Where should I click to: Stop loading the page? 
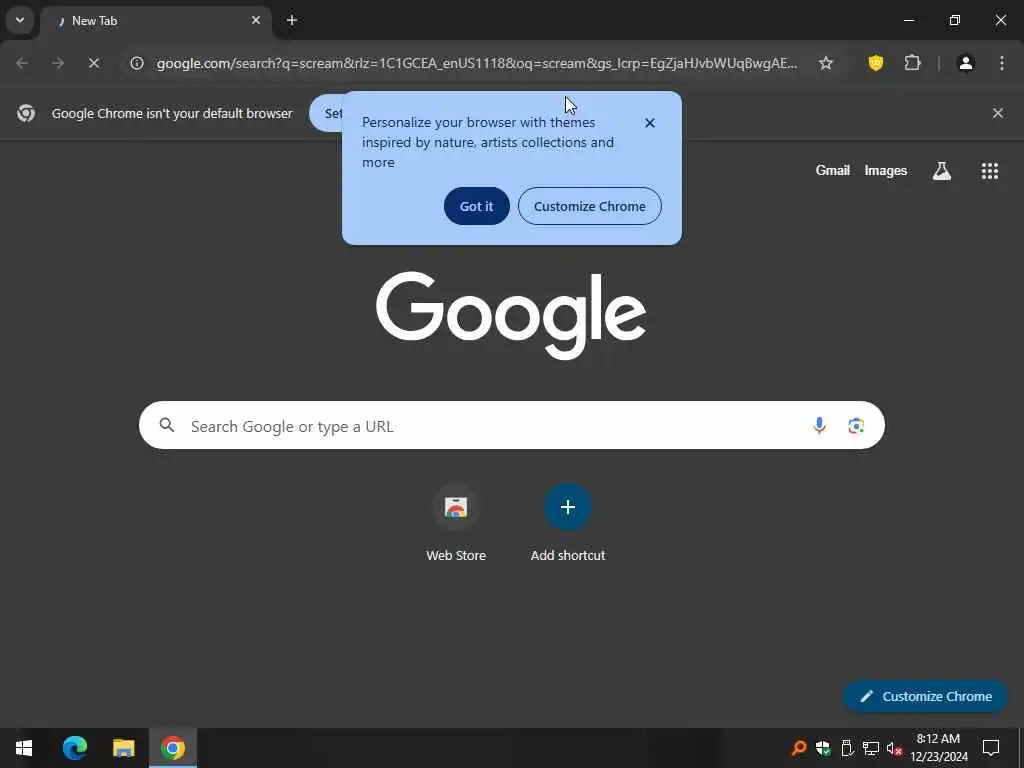pos(93,63)
